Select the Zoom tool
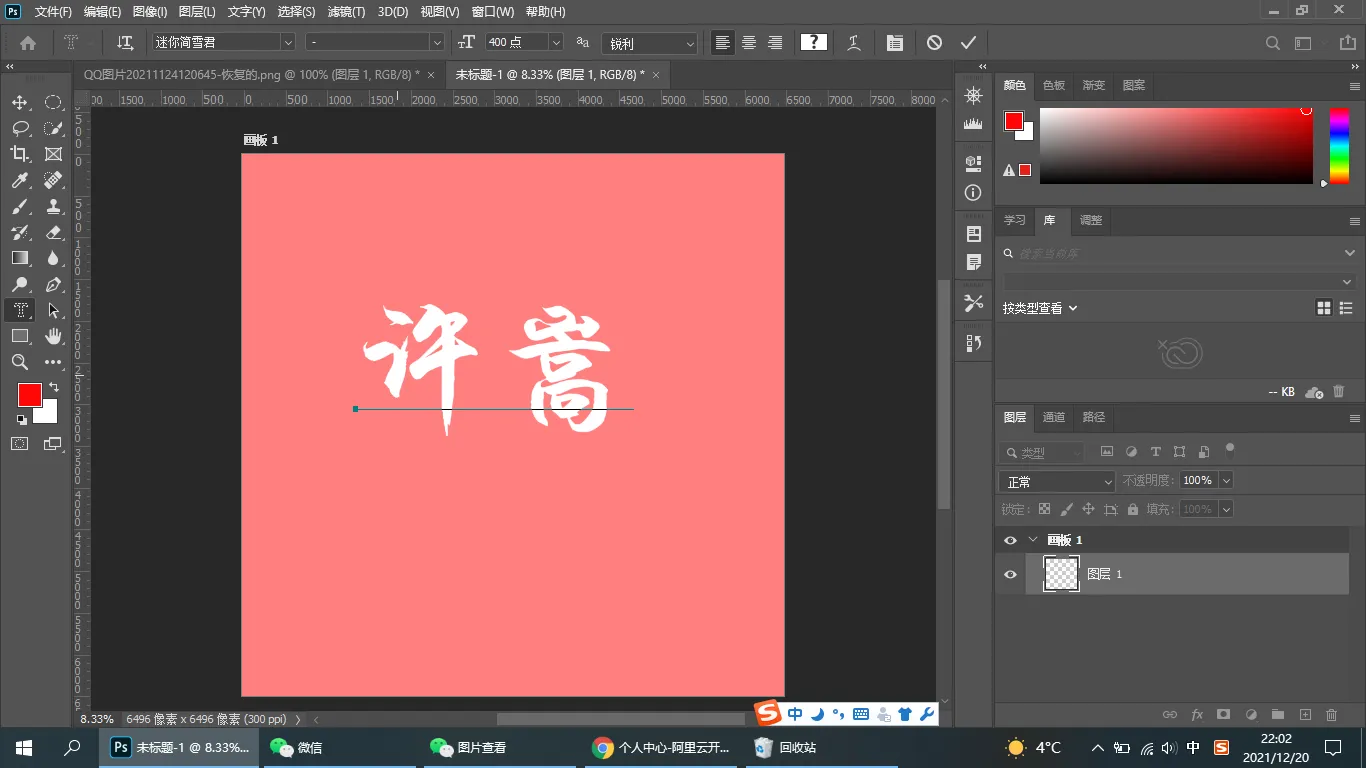The height and width of the screenshot is (768, 1366). [x=20, y=362]
